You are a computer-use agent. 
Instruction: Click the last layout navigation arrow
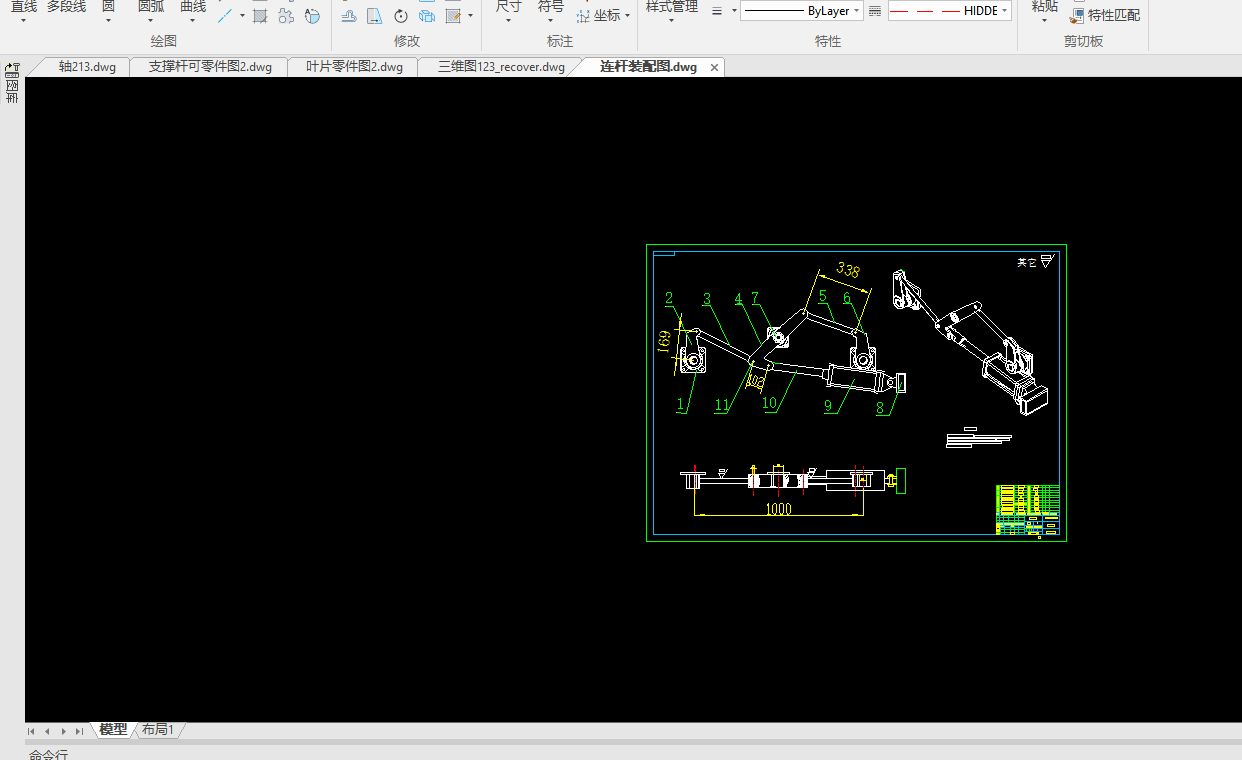click(x=79, y=731)
